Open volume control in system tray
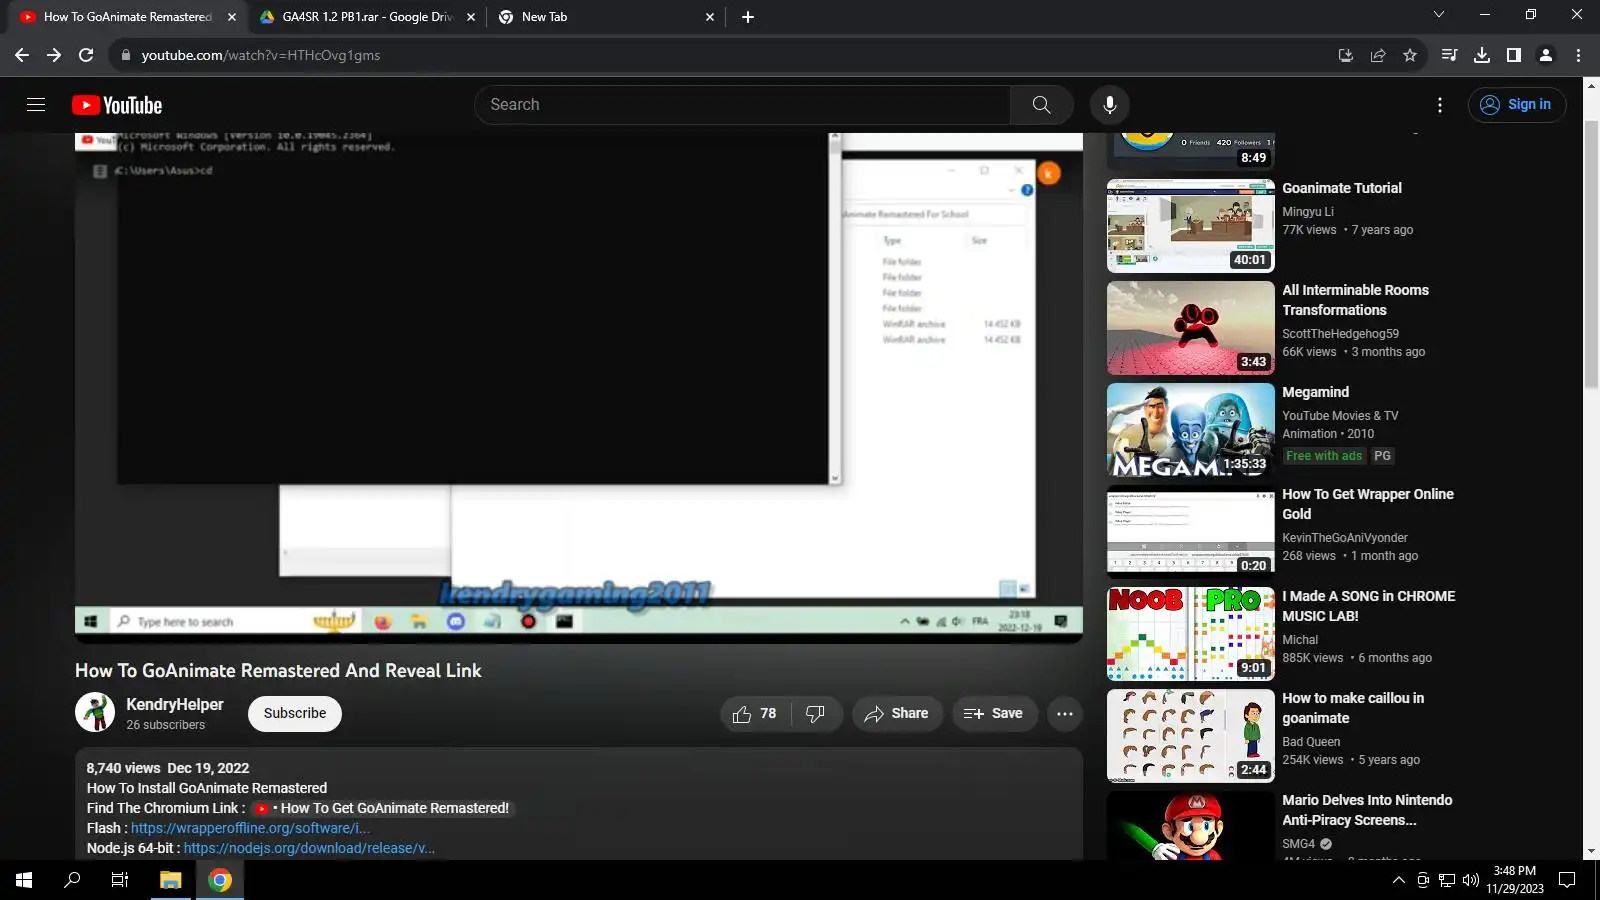The width and height of the screenshot is (1600, 900). coord(1470,880)
